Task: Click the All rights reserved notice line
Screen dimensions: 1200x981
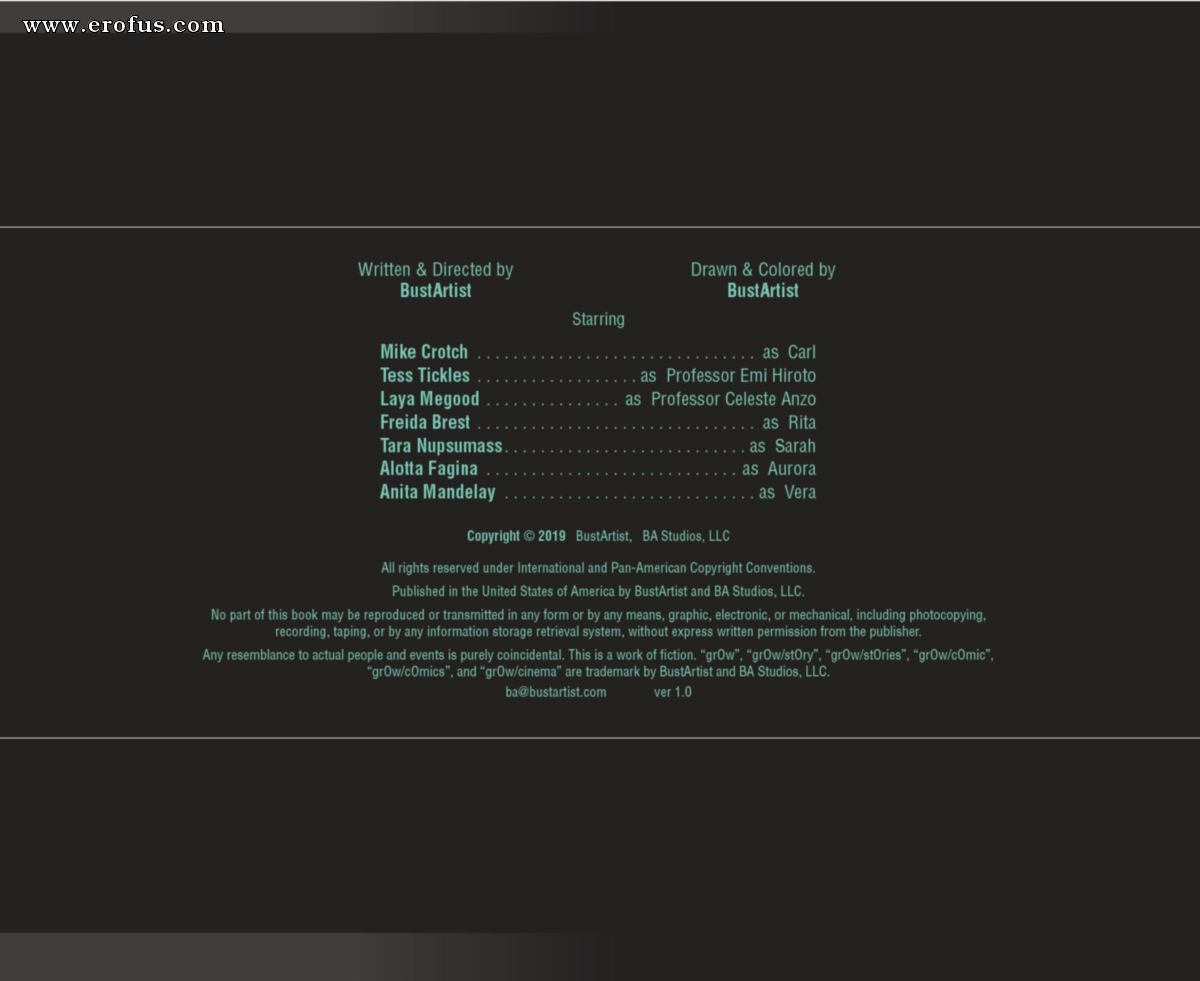Action: pyautogui.click(x=598, y=568)
